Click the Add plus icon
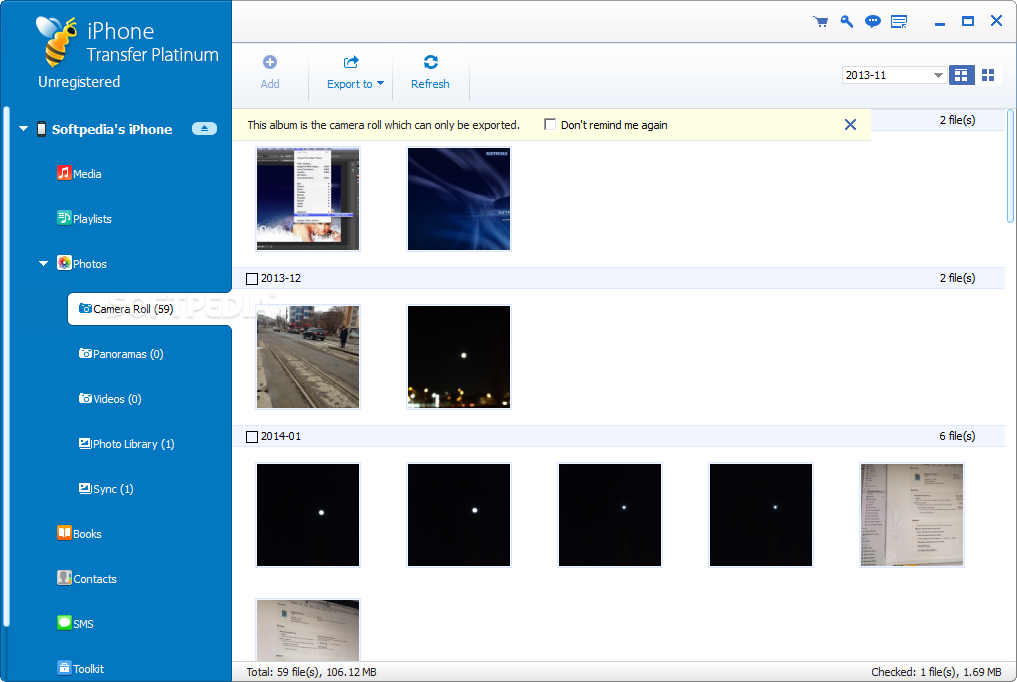 270,62
